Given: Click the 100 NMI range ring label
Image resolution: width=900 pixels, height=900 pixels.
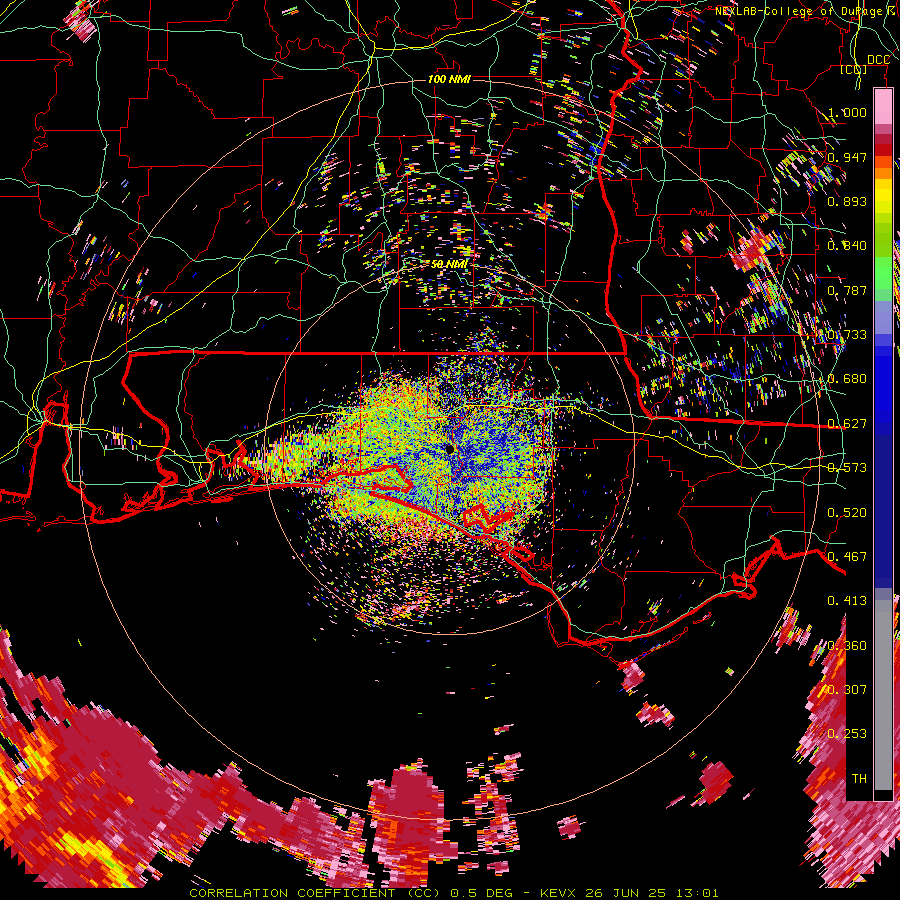Looking at the screenshot, I should (449, 79).
